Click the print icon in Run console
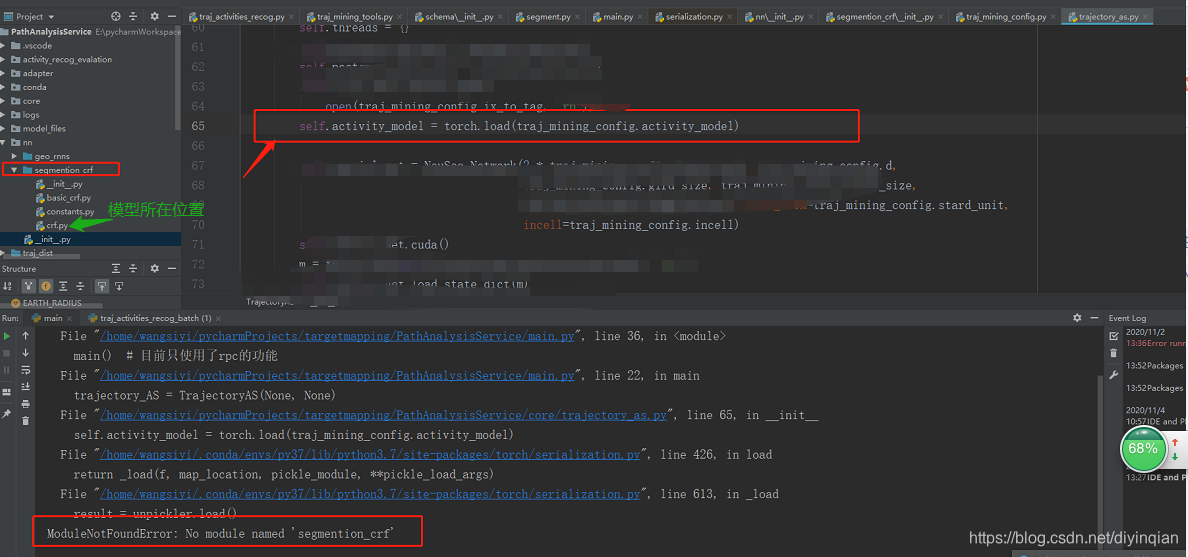 tap(26, 404)
